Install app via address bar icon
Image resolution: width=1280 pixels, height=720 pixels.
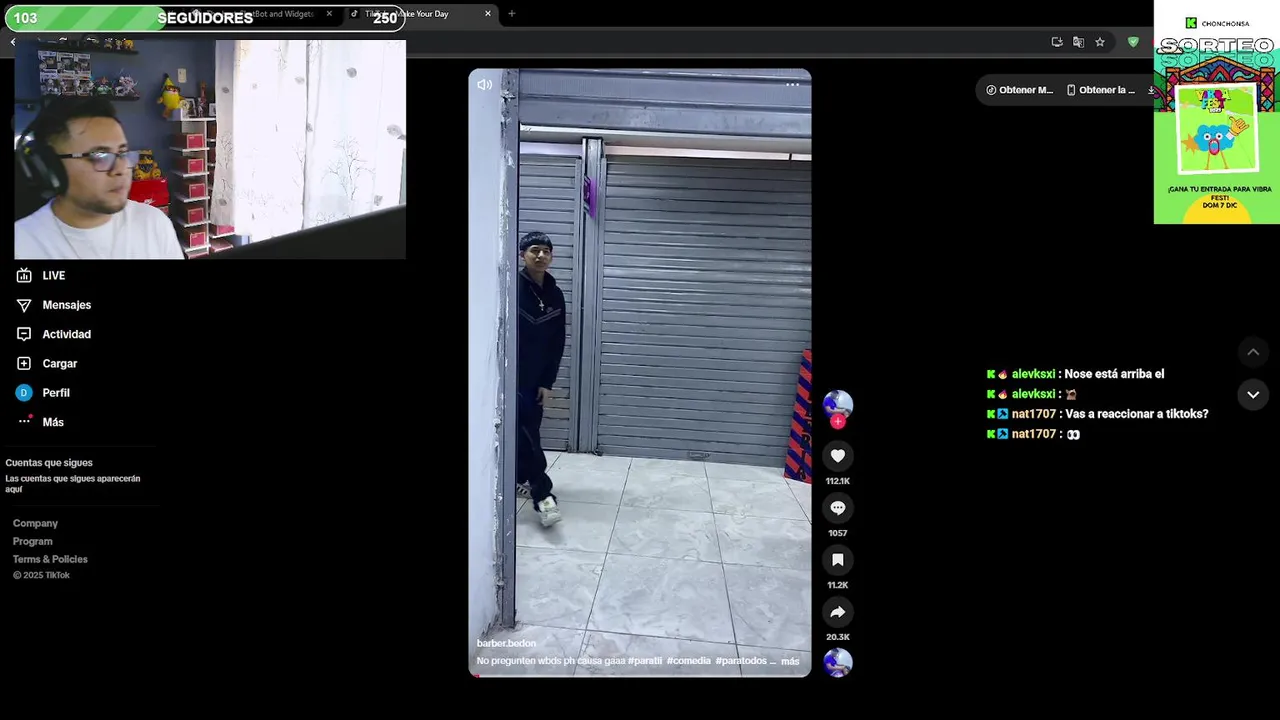click(1057, 42)
